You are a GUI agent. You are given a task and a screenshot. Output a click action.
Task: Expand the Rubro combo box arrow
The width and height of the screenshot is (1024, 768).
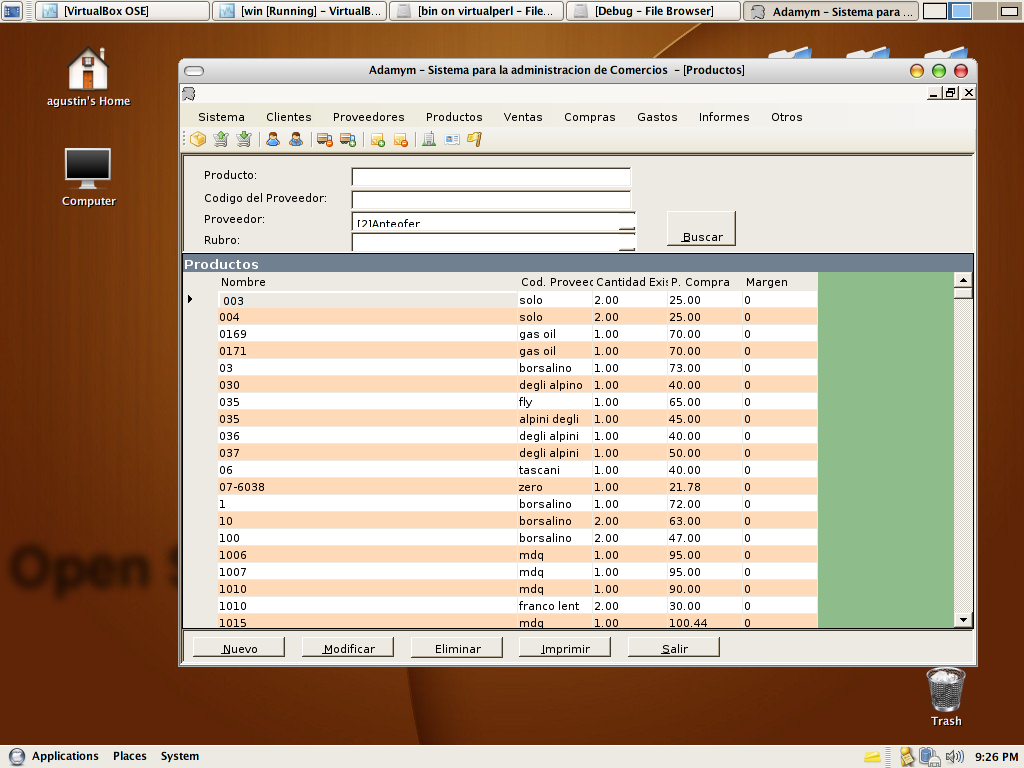point(626,242)
